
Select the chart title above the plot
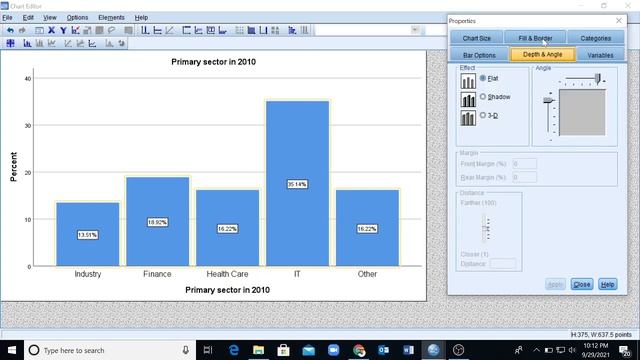coord(213,62)
